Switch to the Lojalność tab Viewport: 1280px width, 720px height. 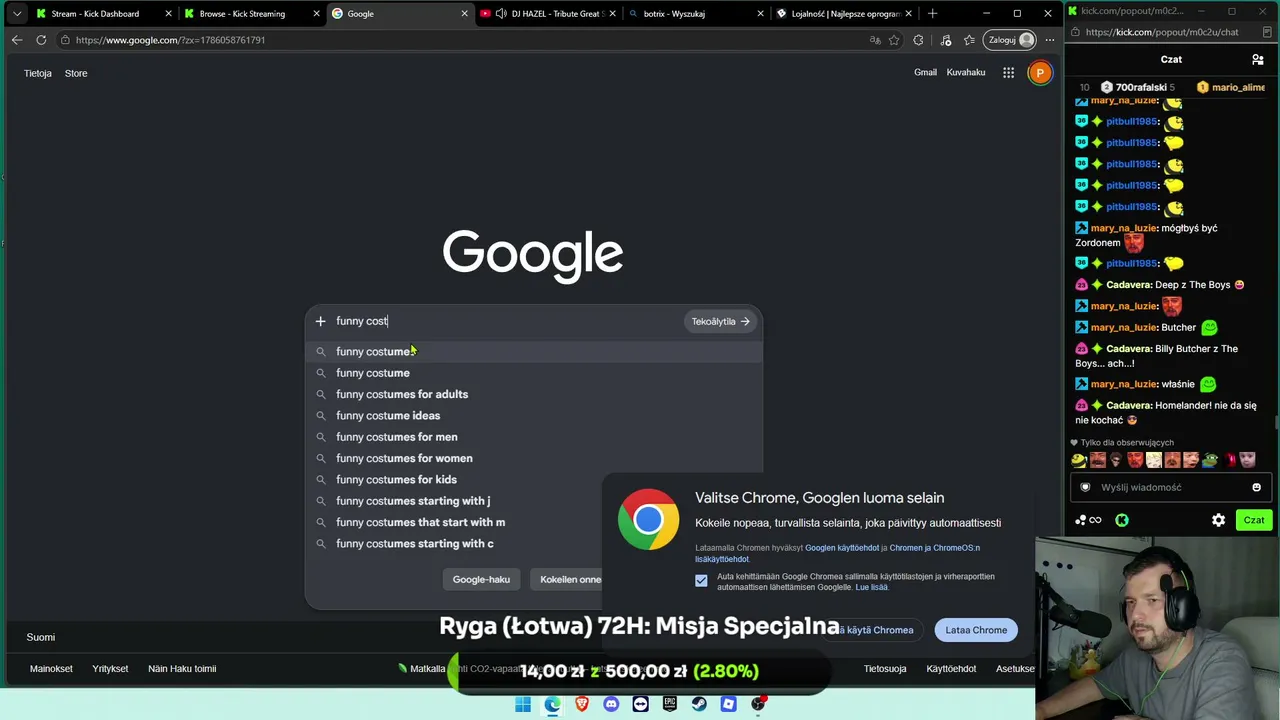coord(844,13)
